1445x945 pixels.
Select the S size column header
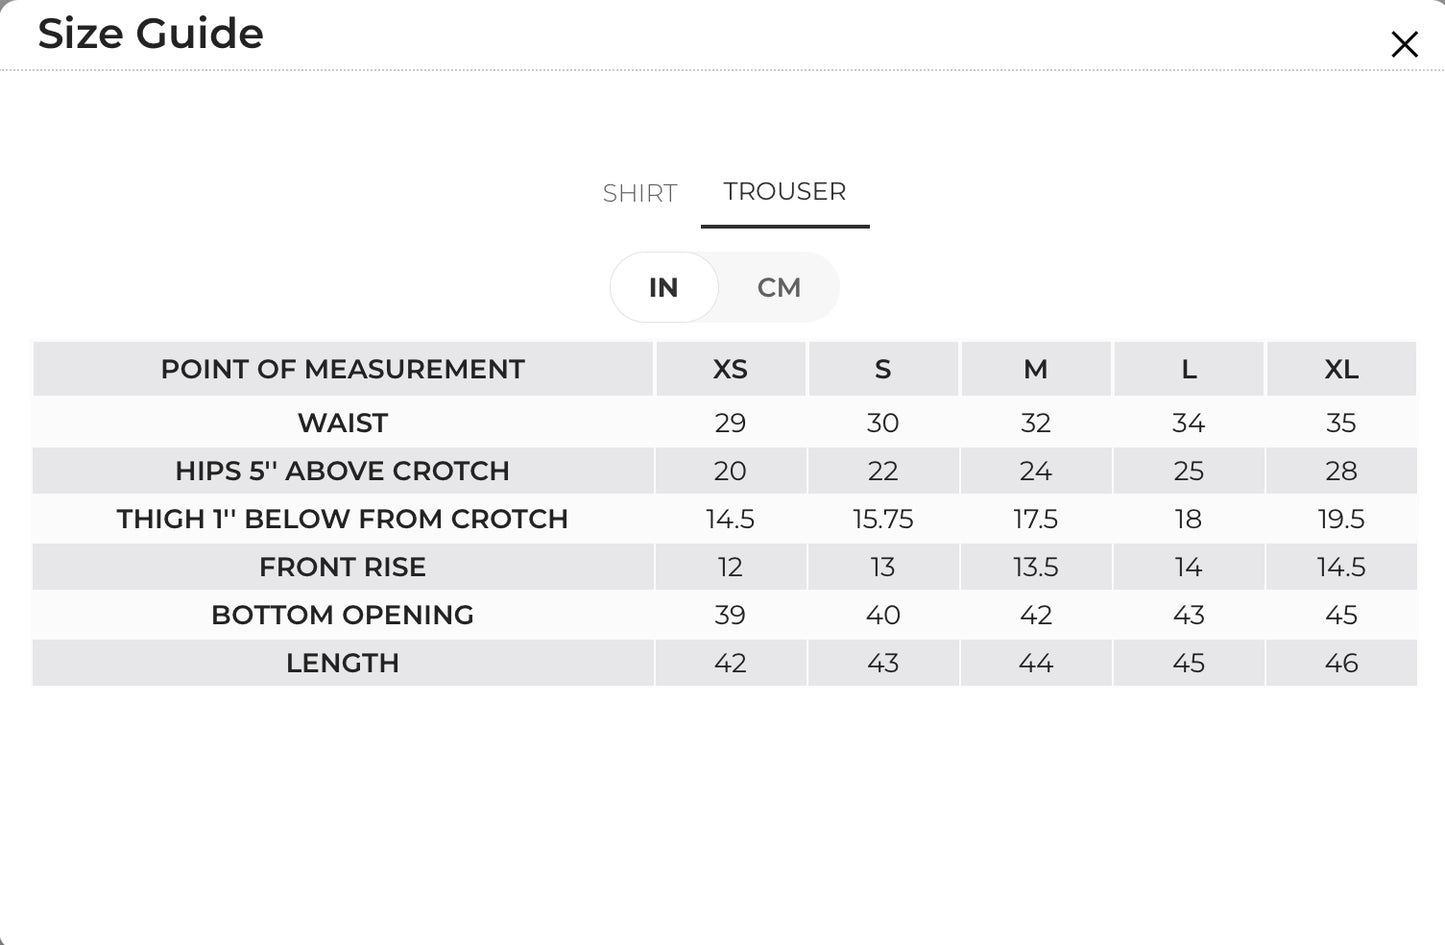(x=883, y=369)
